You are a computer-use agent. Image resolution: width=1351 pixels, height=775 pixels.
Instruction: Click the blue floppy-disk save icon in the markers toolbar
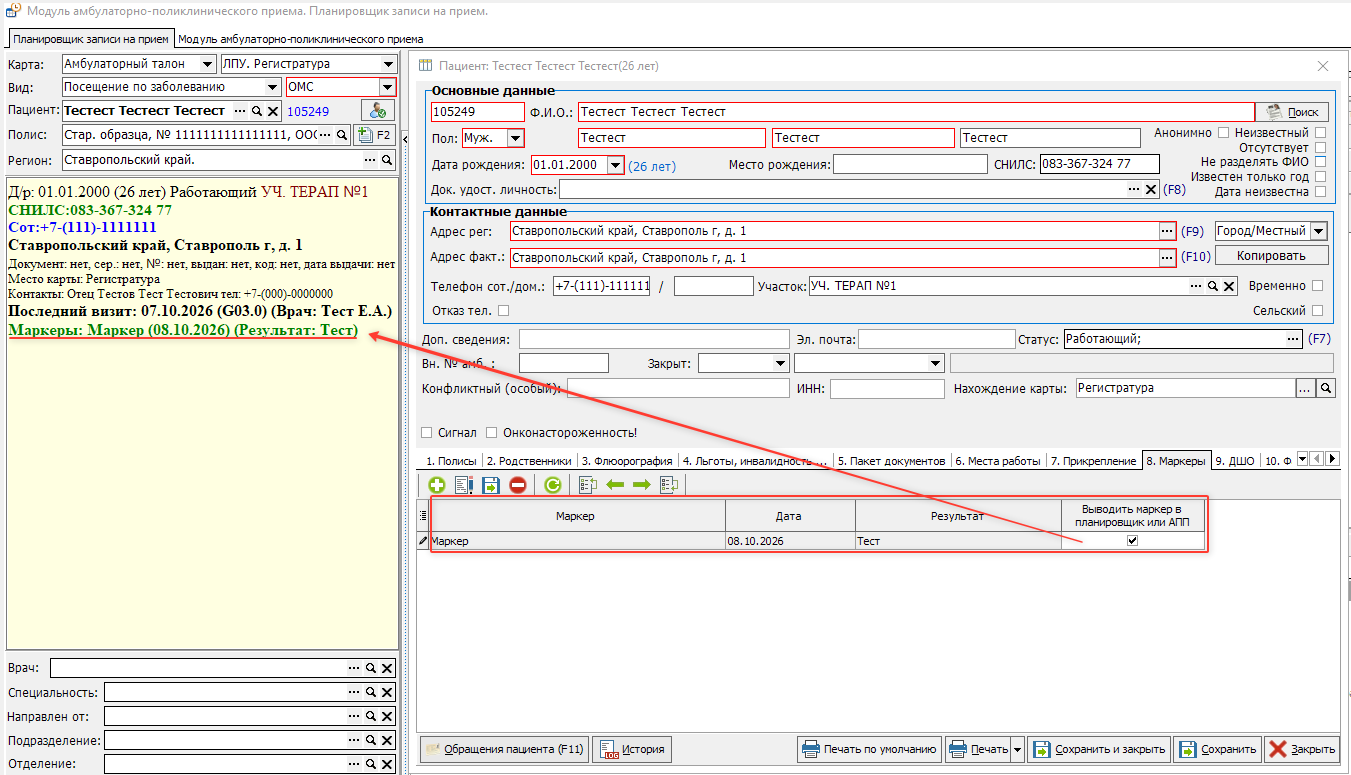(x=490, y=485)
